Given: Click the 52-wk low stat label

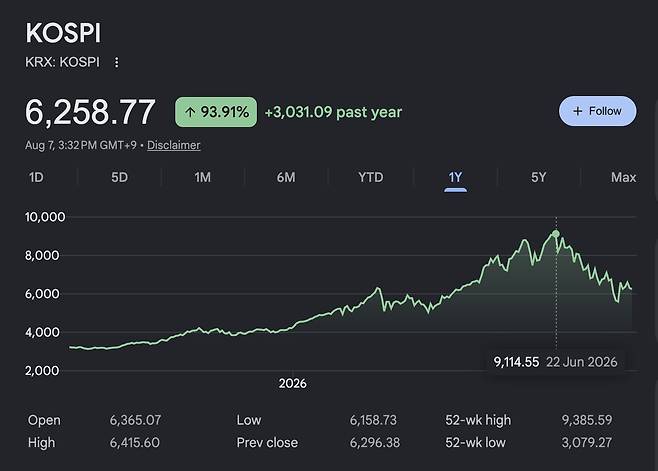Looking at the screenshot, I should [x=475, y=442].
